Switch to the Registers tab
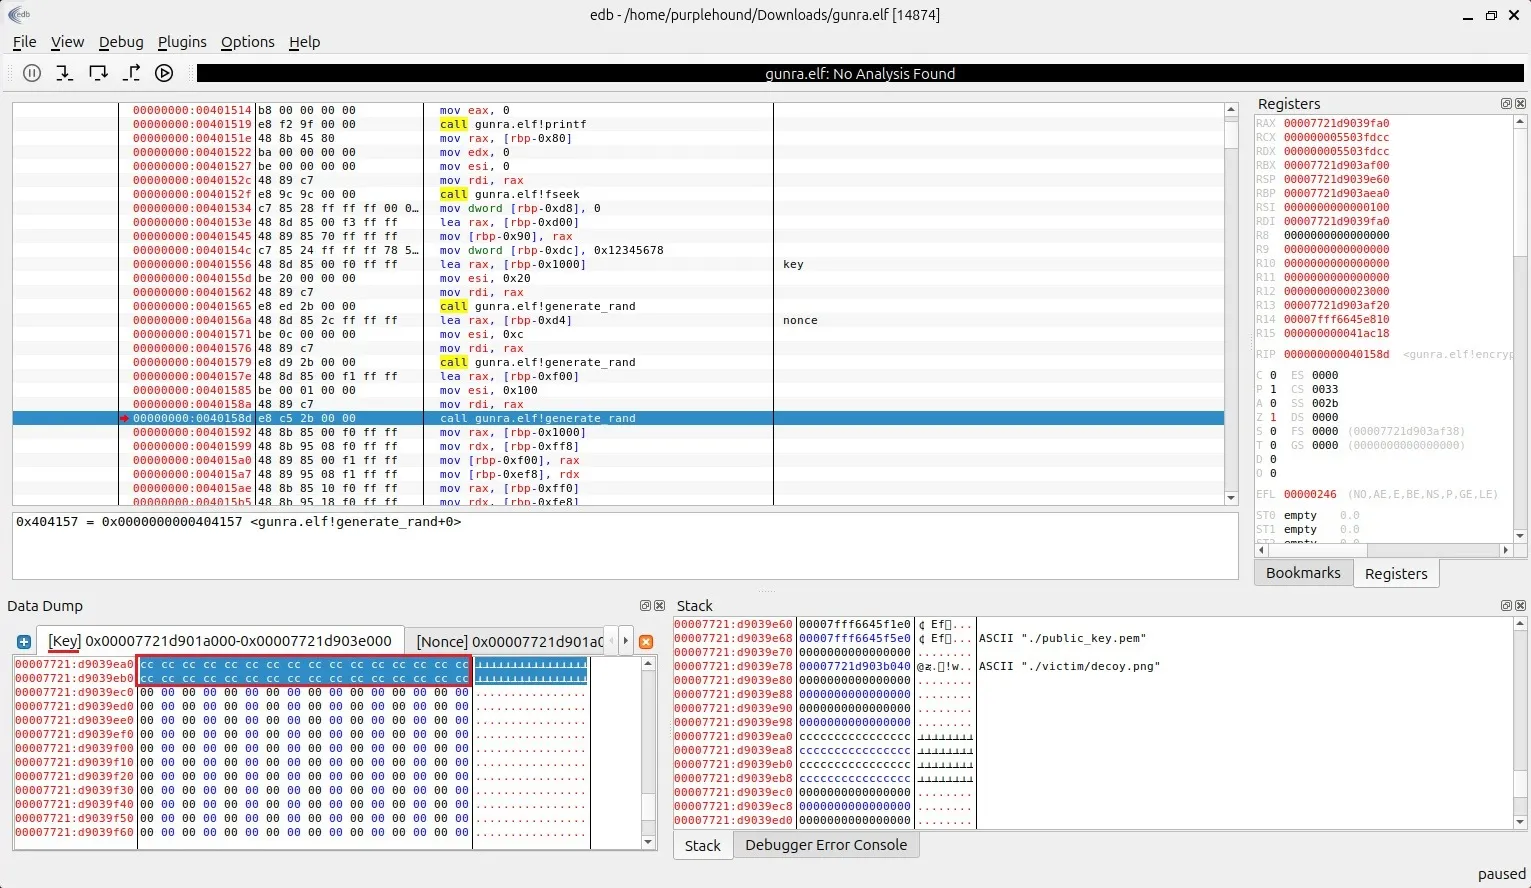 [x=1396, y=574]
